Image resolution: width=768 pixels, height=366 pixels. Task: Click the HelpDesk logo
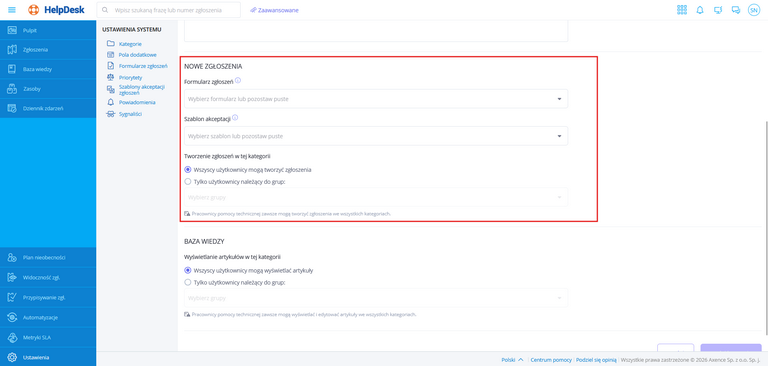56,10
